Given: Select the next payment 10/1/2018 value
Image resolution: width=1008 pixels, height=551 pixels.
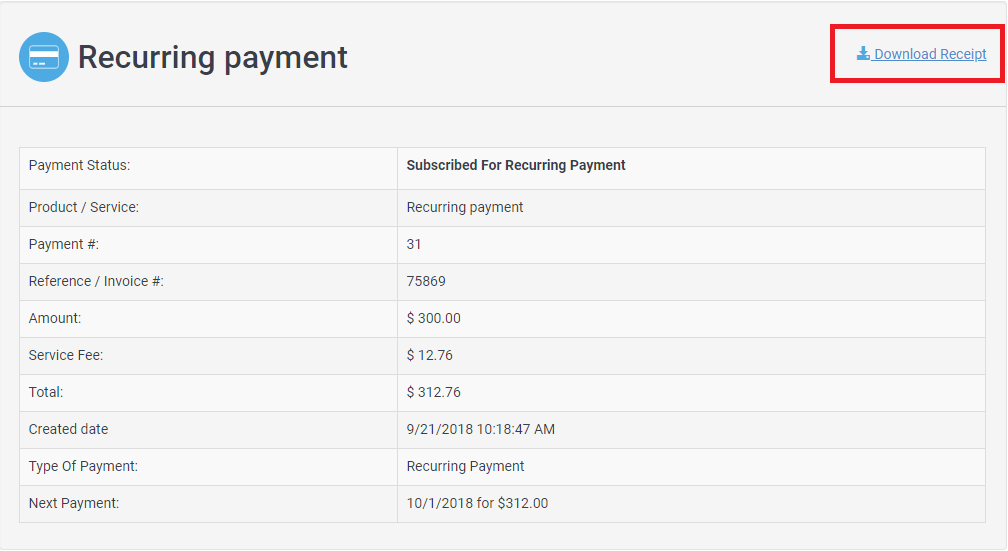Looking at the screenshot, I should point(477,503).
